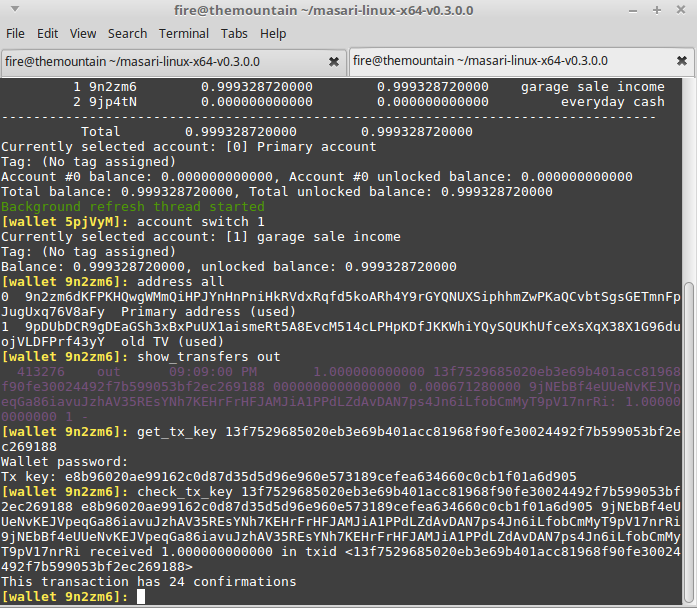The width and height of the screenshot is (697, 608).
Task: Maximize the terminal window with plus icon
Action: (x=657, y=10)
